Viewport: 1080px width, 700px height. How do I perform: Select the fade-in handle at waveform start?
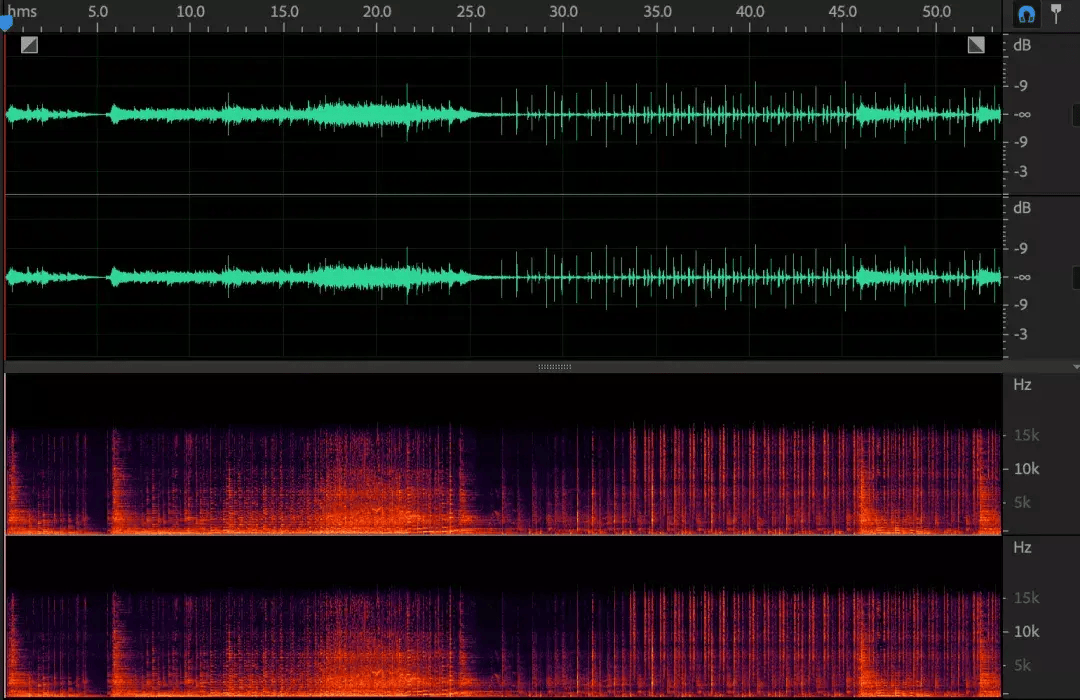coord(29,45)
